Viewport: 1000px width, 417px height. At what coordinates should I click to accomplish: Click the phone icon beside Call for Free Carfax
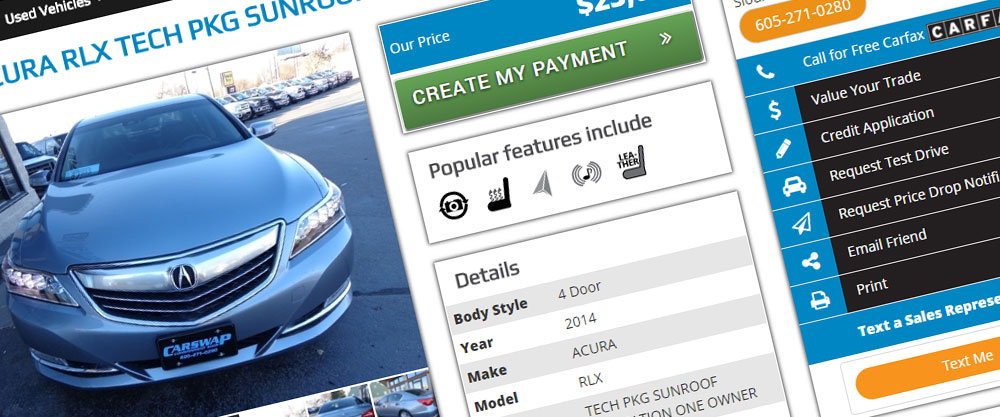(765, 72)
